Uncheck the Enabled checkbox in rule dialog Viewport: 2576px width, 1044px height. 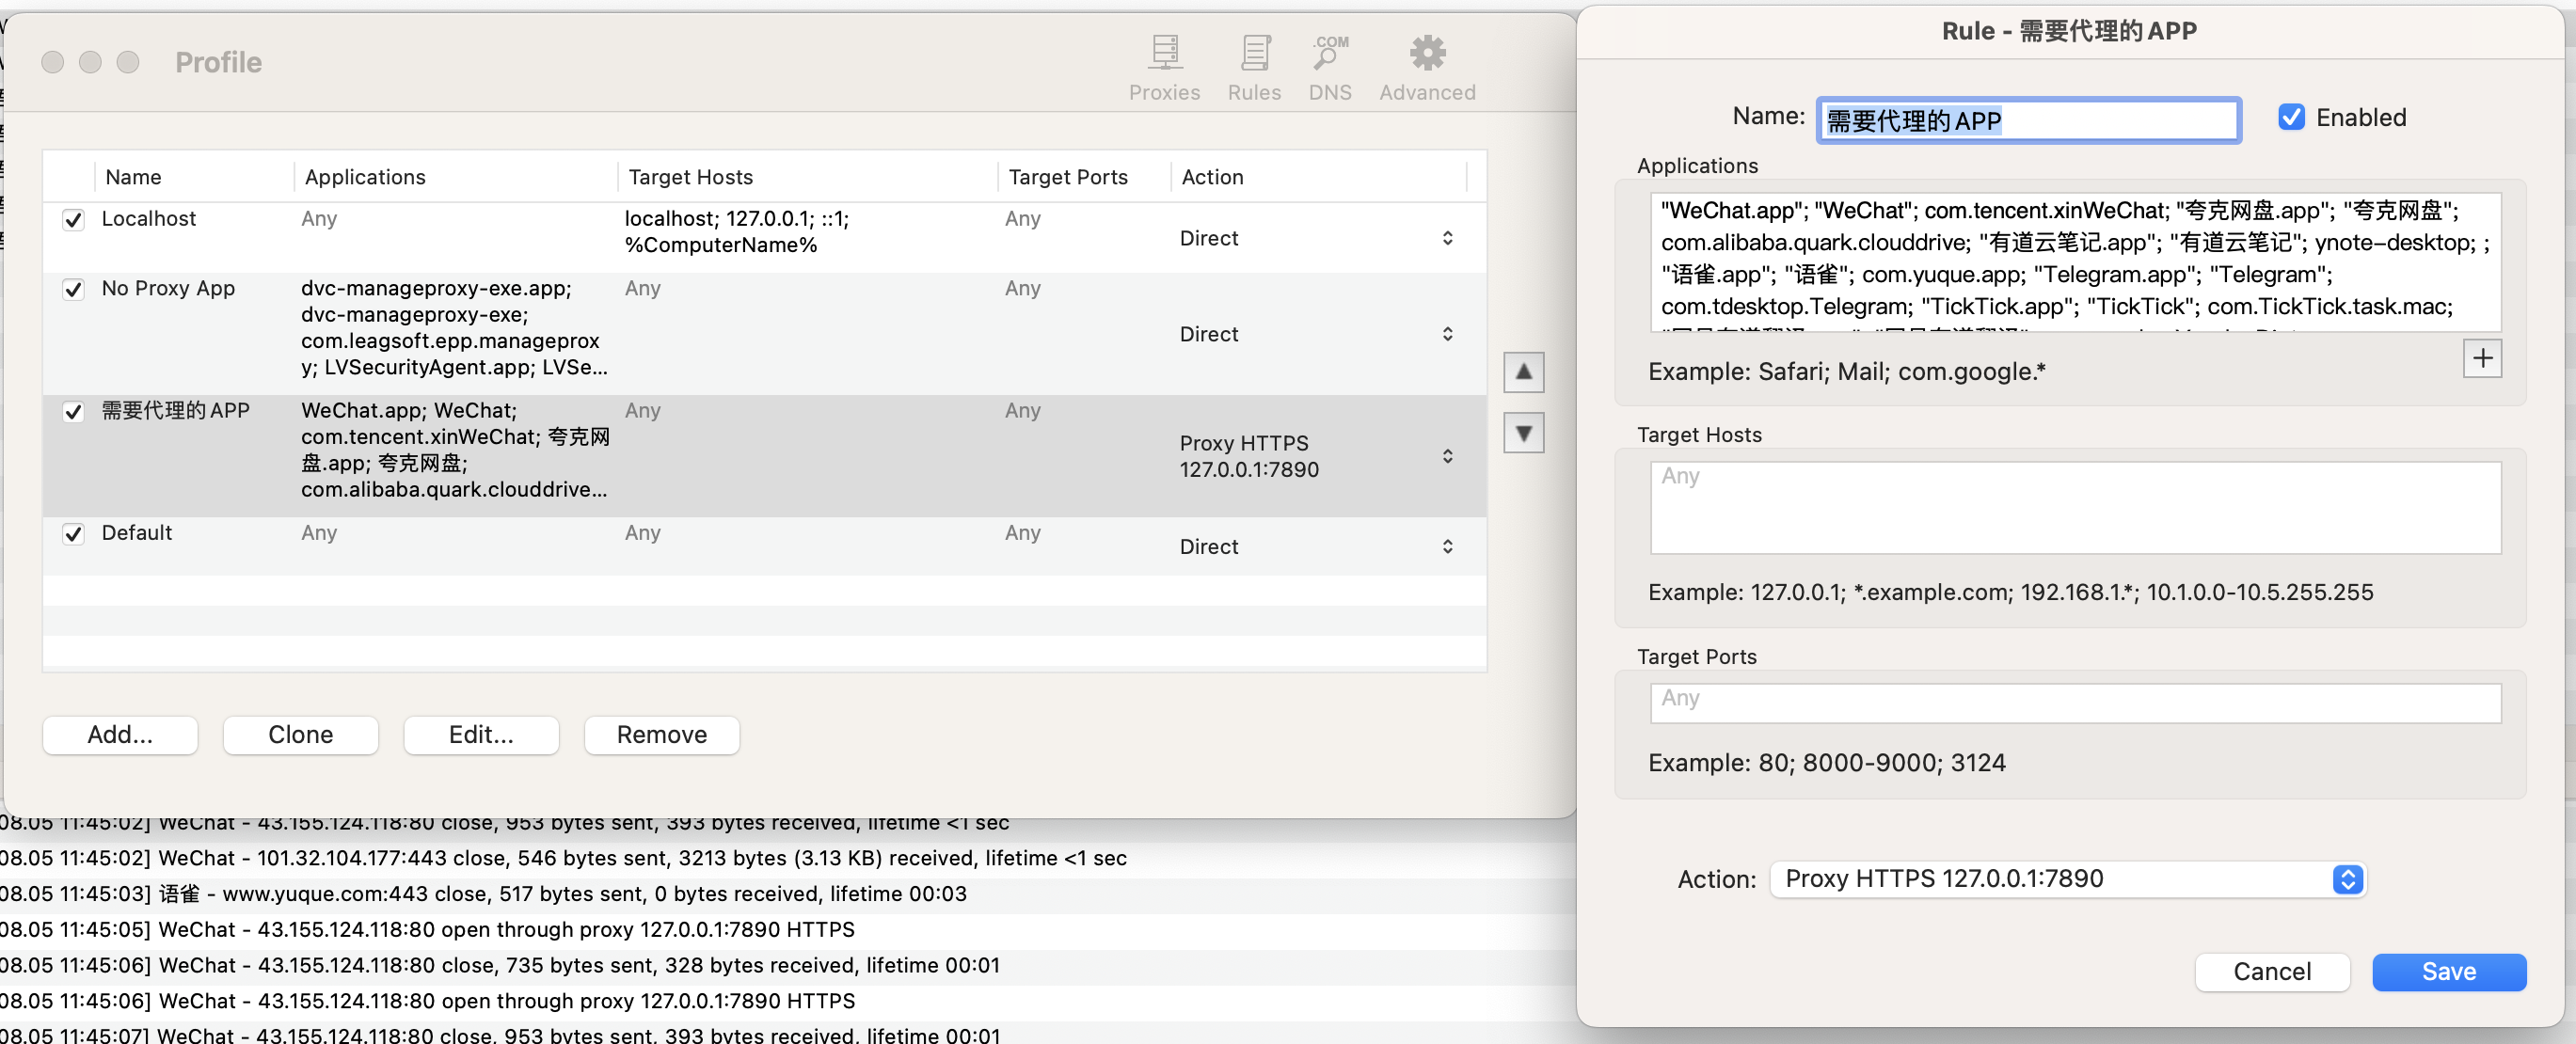pyautogui.click(x=2291, y=117)
